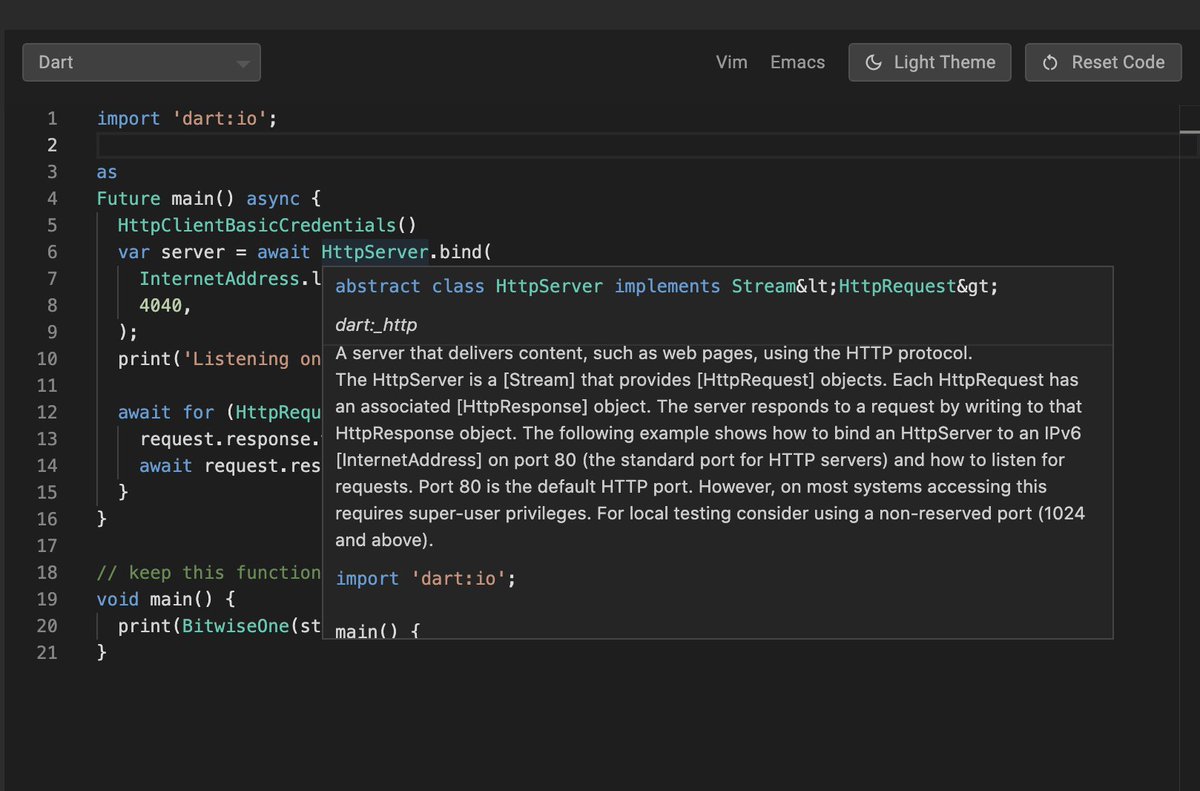Image resolution: width=1200 pixels, height=791 pixels.
Task: Click InternetAddress on line 7
Action: pyautogui.click(x=219, y=279)
